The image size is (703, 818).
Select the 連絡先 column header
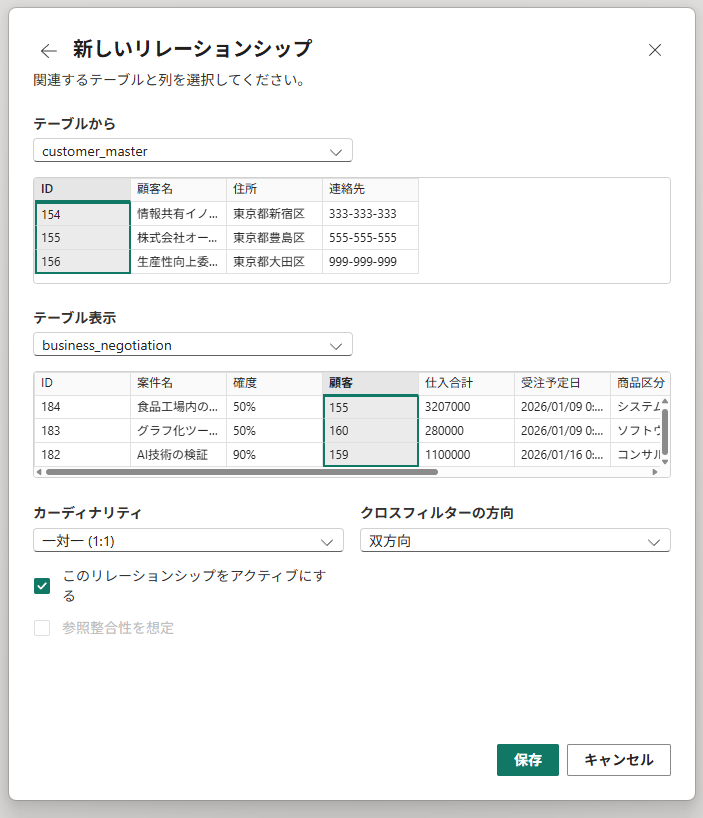point(370,189)
